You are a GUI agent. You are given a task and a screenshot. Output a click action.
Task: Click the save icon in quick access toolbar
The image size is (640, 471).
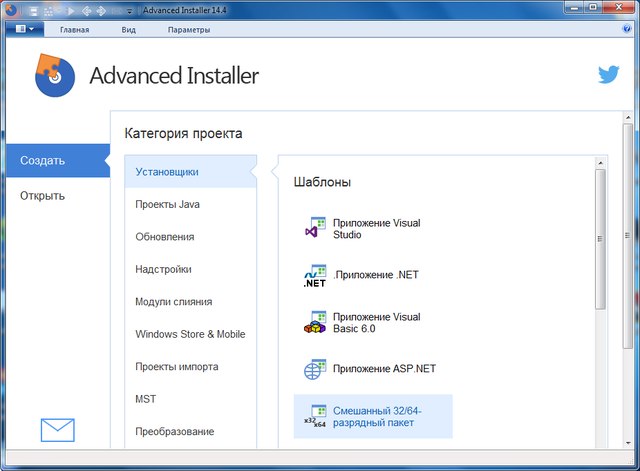point(33,10)
